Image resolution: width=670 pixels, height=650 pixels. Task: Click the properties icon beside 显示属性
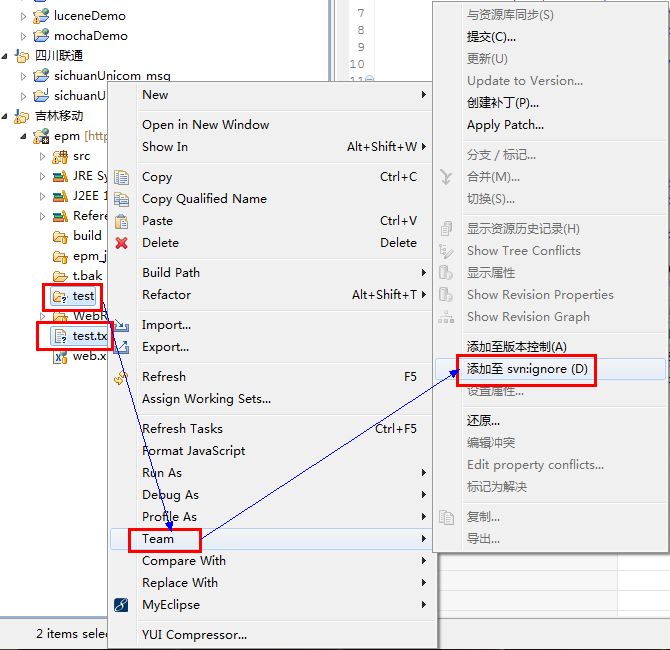446,273
